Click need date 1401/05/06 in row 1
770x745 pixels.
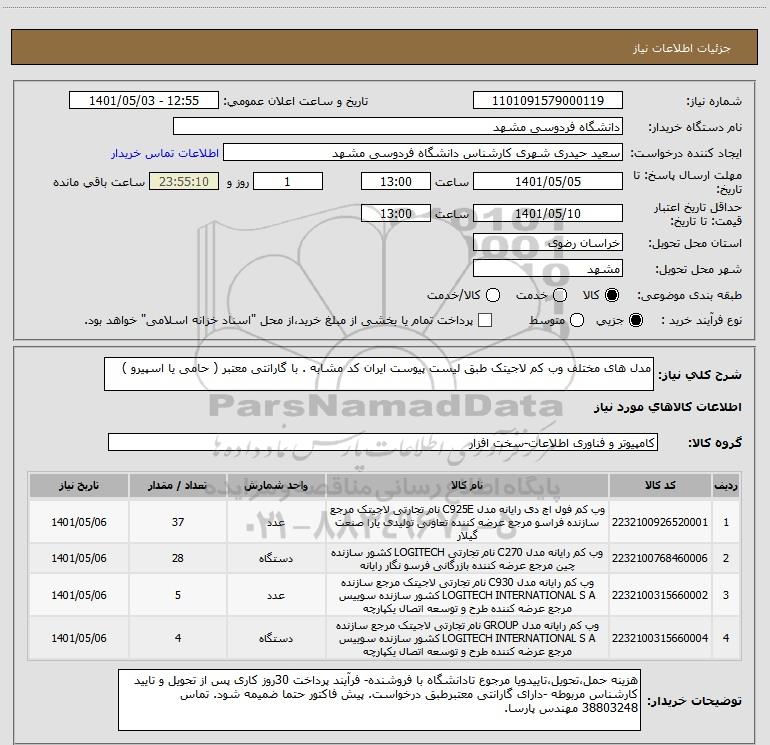(x=79, y=522)
